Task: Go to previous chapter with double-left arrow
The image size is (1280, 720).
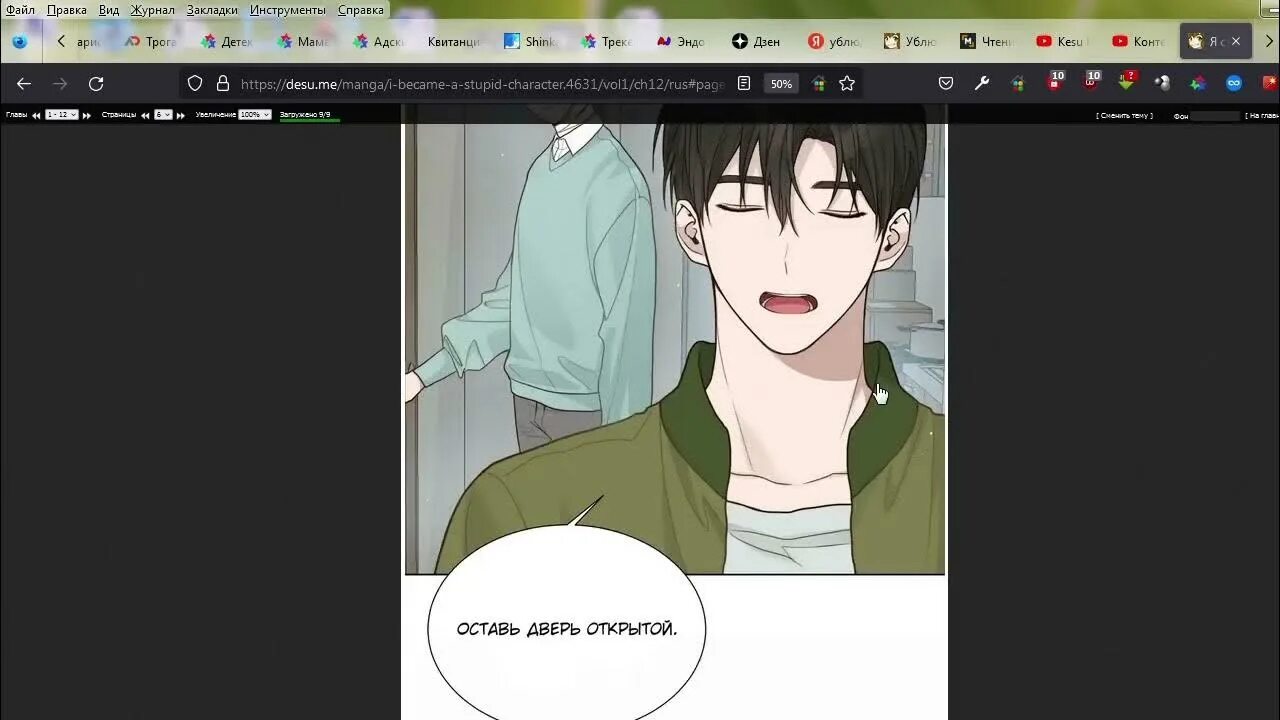Action: (36, 116)
